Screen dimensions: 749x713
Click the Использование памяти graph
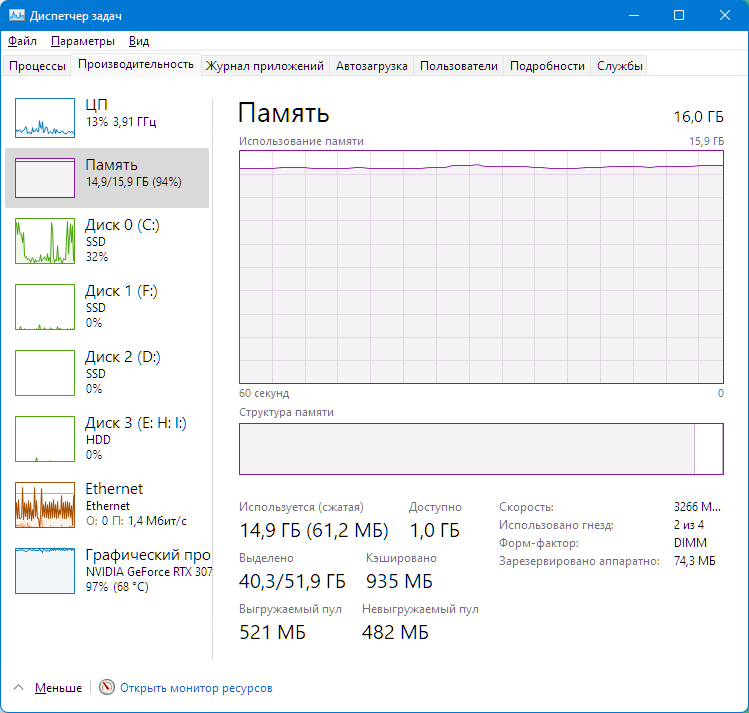[481, 267]
